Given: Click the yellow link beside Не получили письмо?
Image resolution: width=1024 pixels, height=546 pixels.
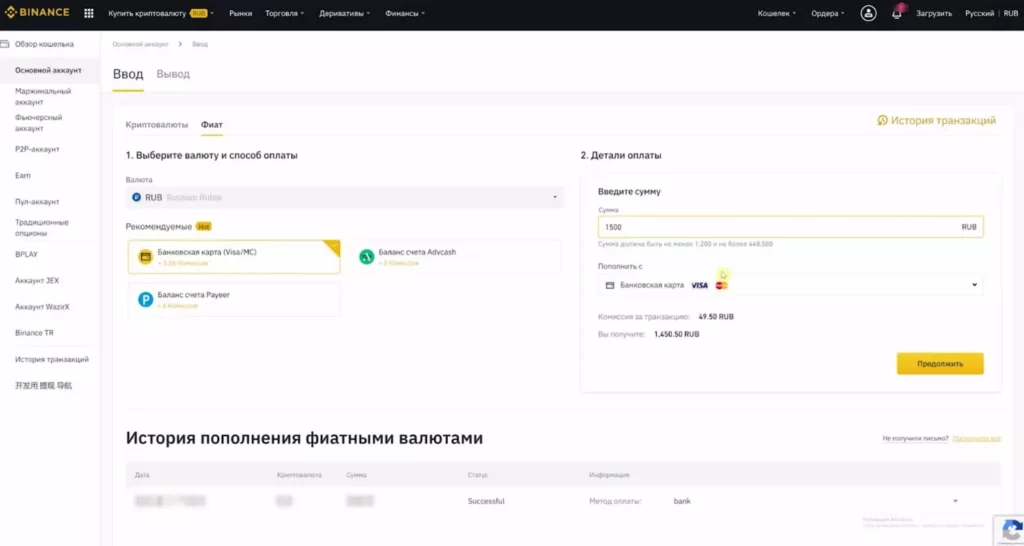Looking at the screenshot, I should tap(976, 438).
